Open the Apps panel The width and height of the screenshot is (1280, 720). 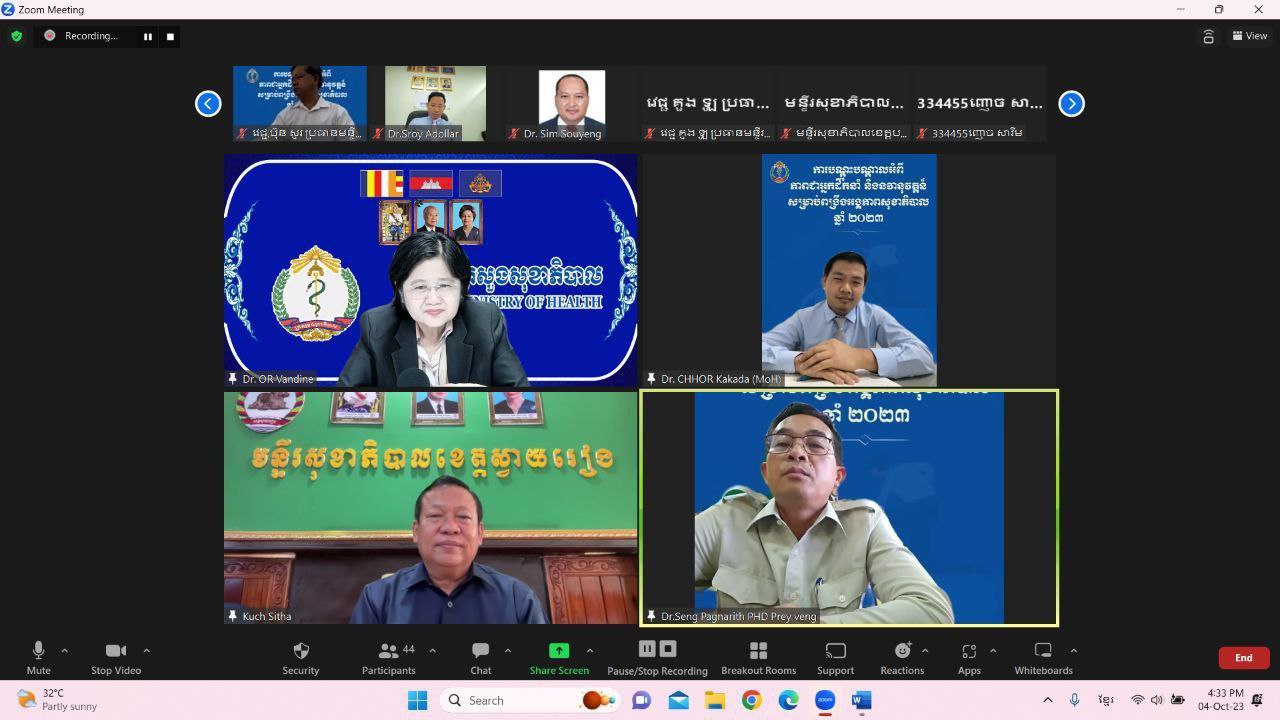click(968, 652)
